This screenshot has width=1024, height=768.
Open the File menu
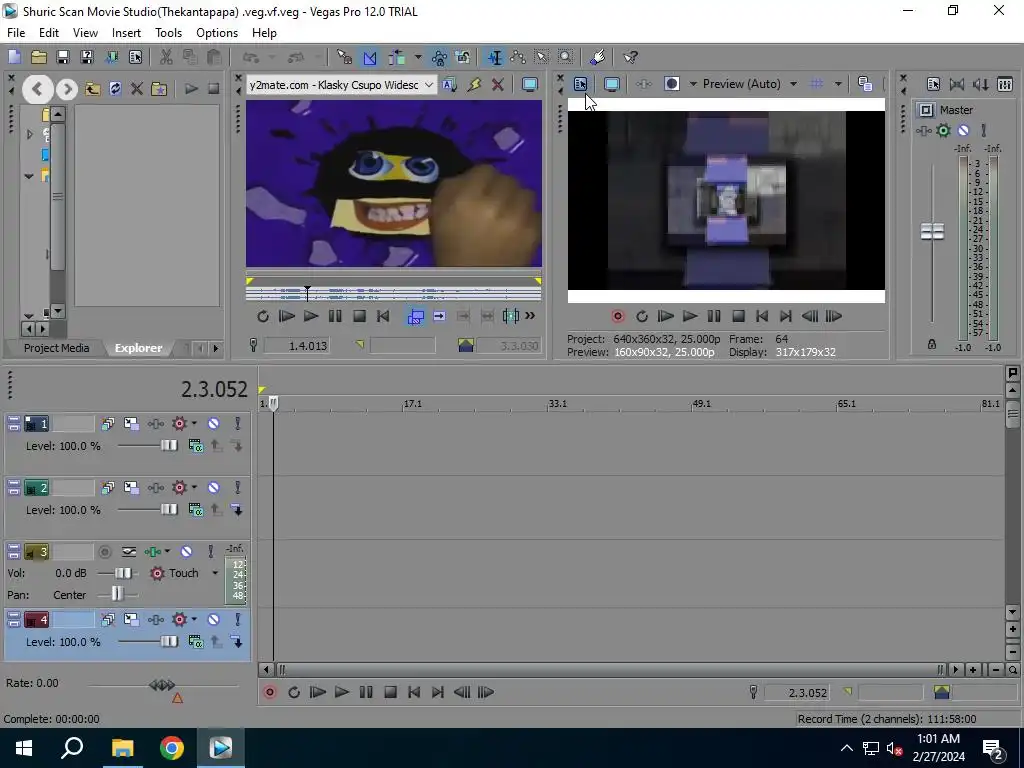16,33
